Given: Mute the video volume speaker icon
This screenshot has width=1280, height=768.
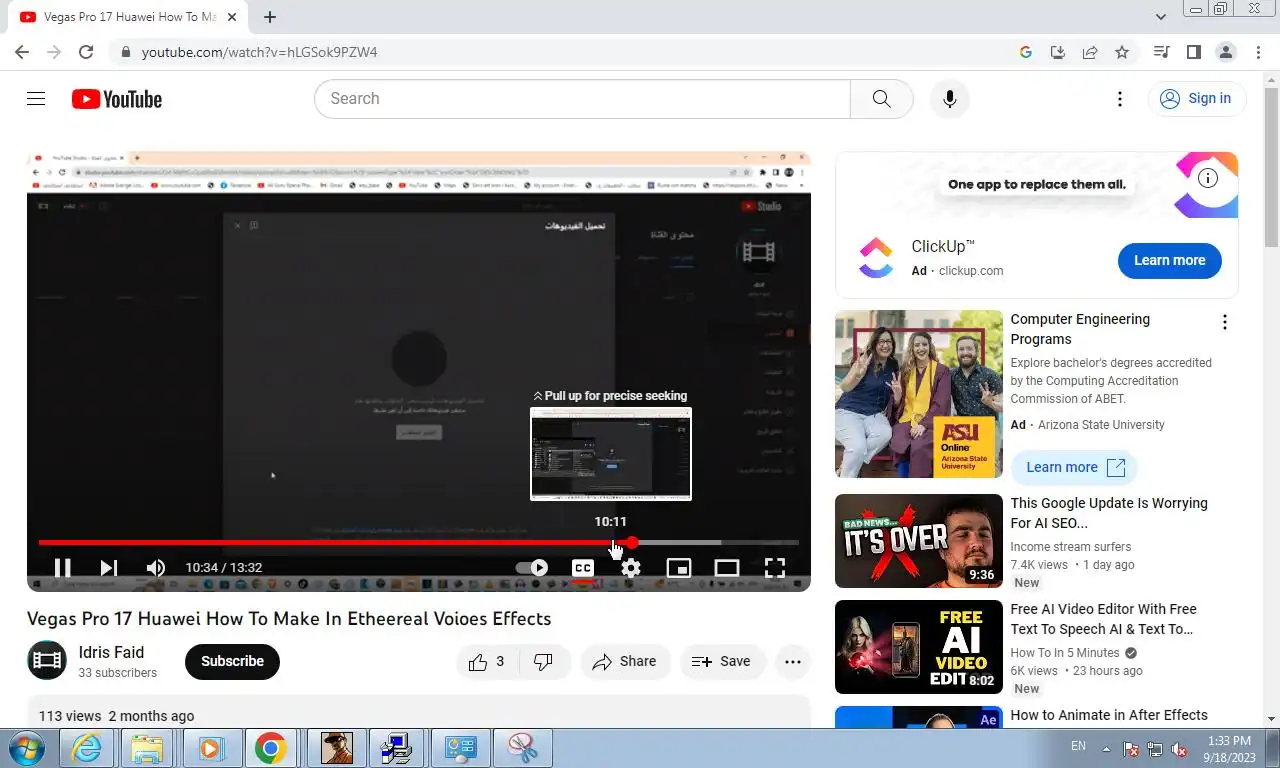Looking at the screenshot, I should pyautogui.click(x=156, y=568).
